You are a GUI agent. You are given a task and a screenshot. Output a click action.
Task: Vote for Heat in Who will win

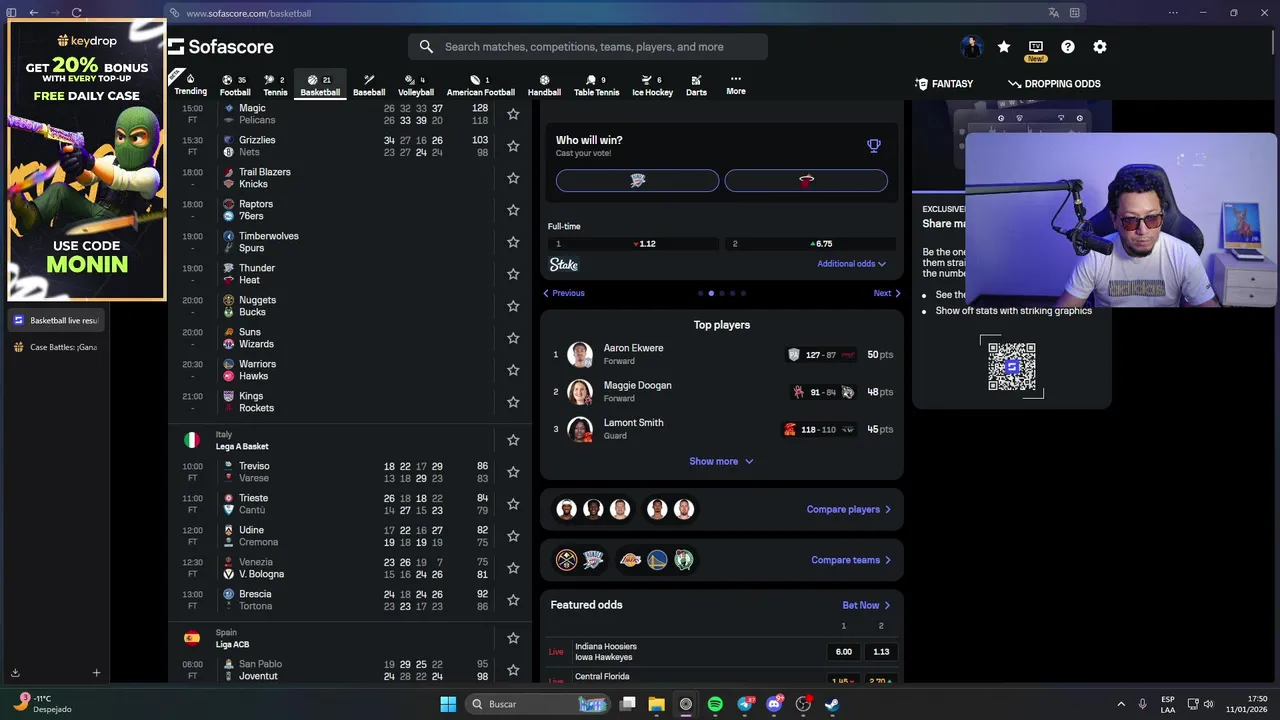(x=806, y=180)
